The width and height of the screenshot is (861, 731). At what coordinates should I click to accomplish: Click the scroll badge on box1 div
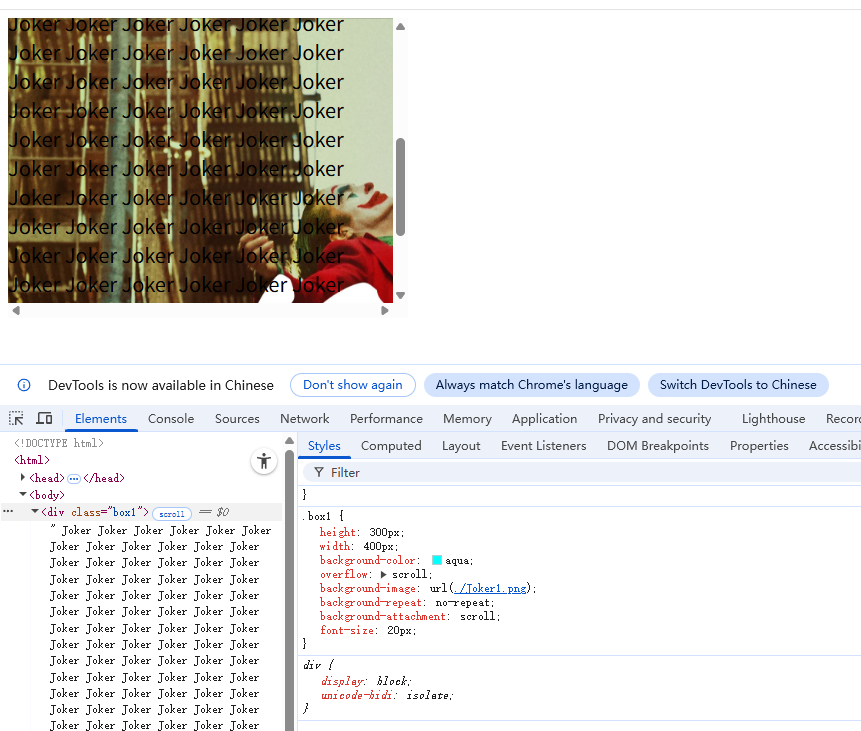click(172, 514)
